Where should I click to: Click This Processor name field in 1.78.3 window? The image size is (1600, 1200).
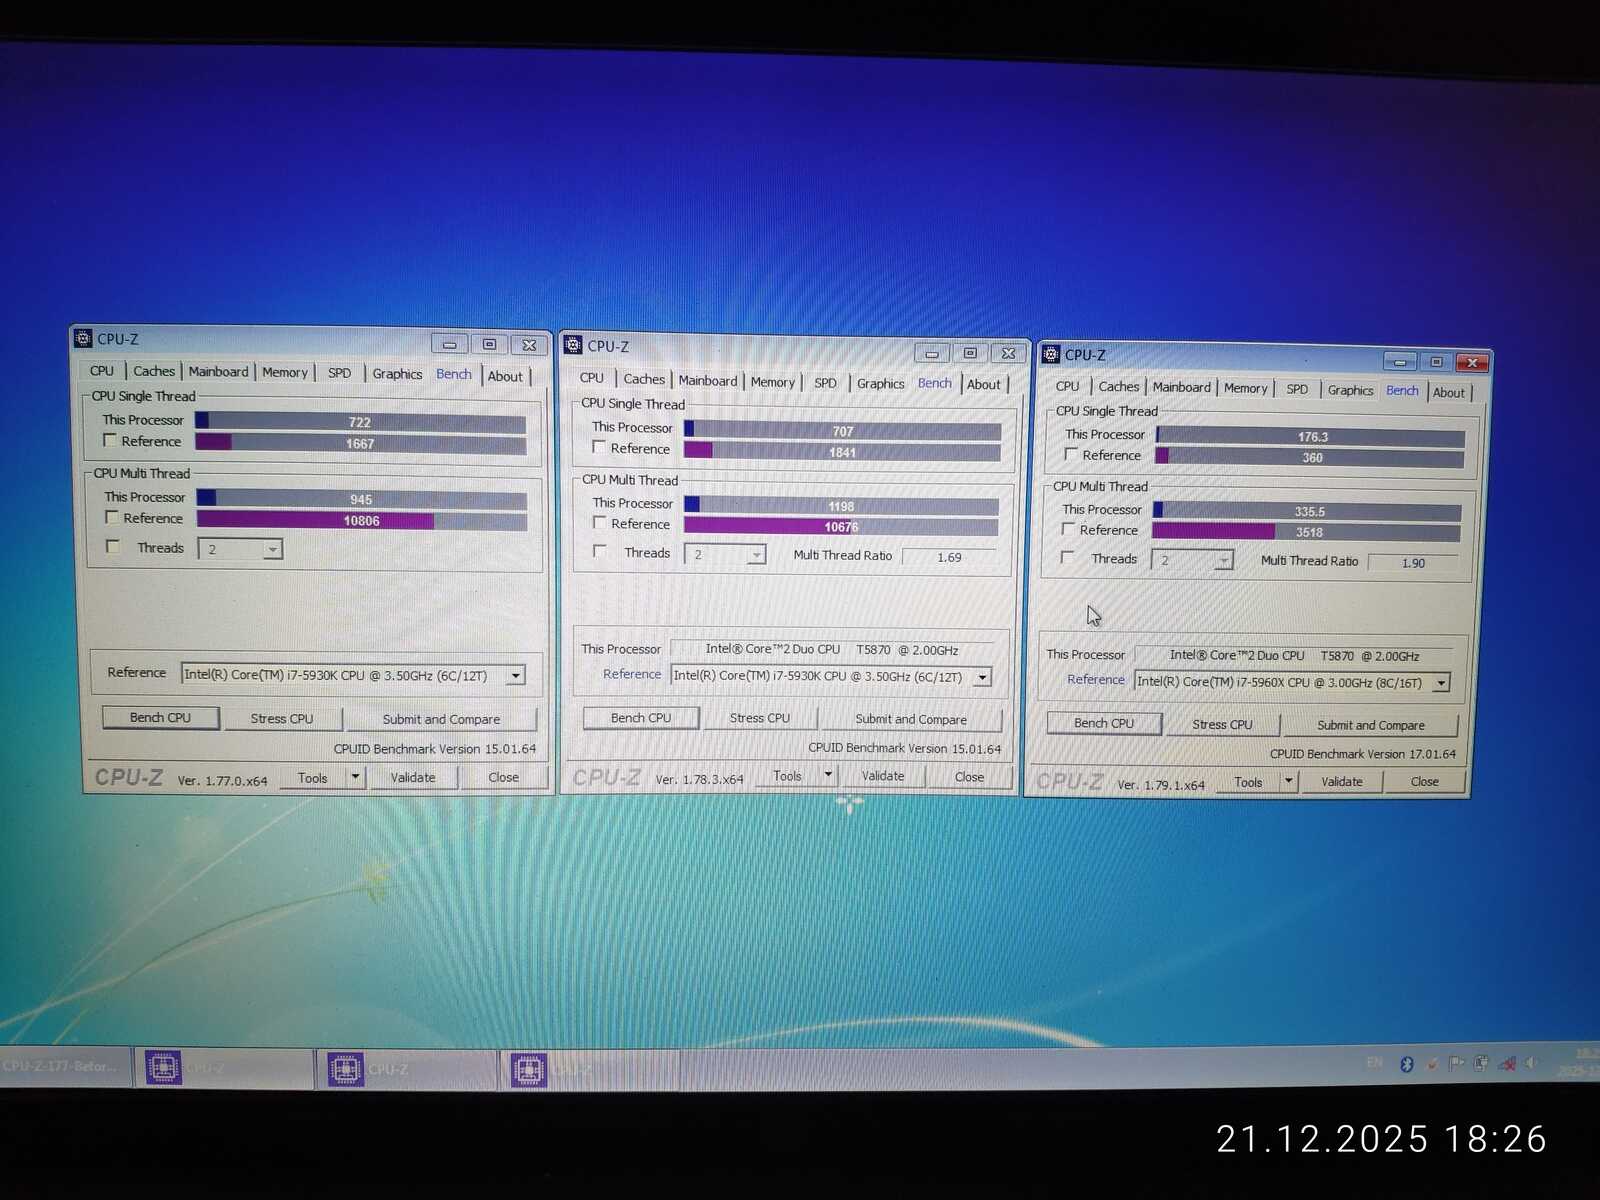[x=832, y=649]
